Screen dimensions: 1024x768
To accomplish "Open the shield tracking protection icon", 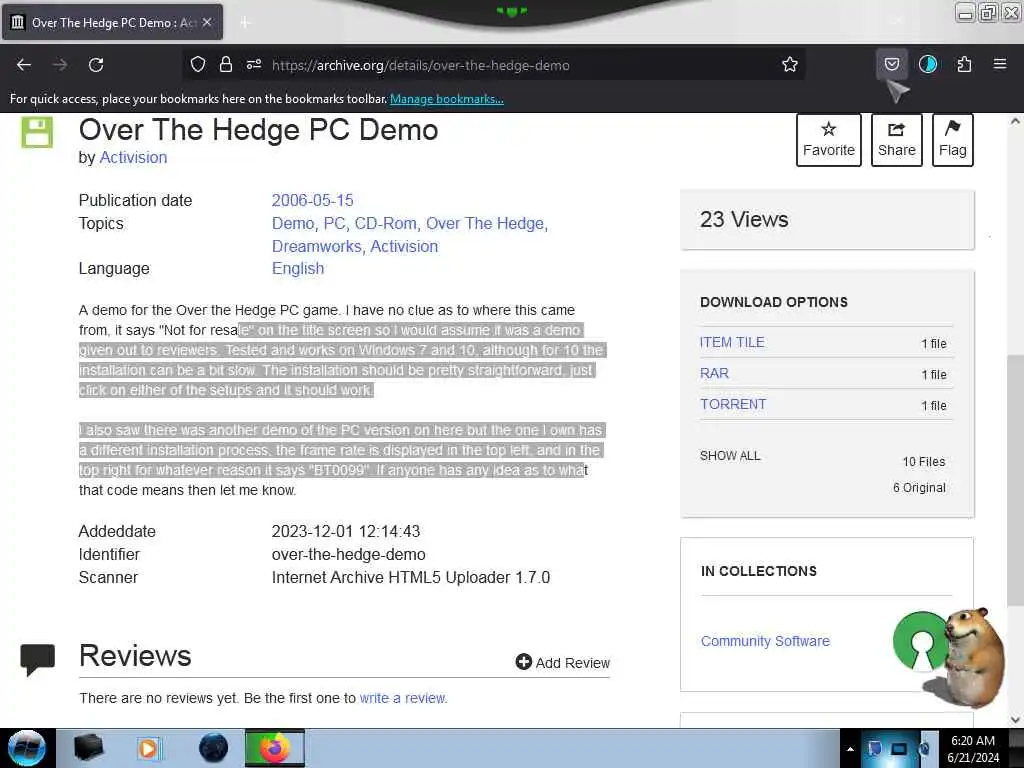I will (x=198, y=64).
